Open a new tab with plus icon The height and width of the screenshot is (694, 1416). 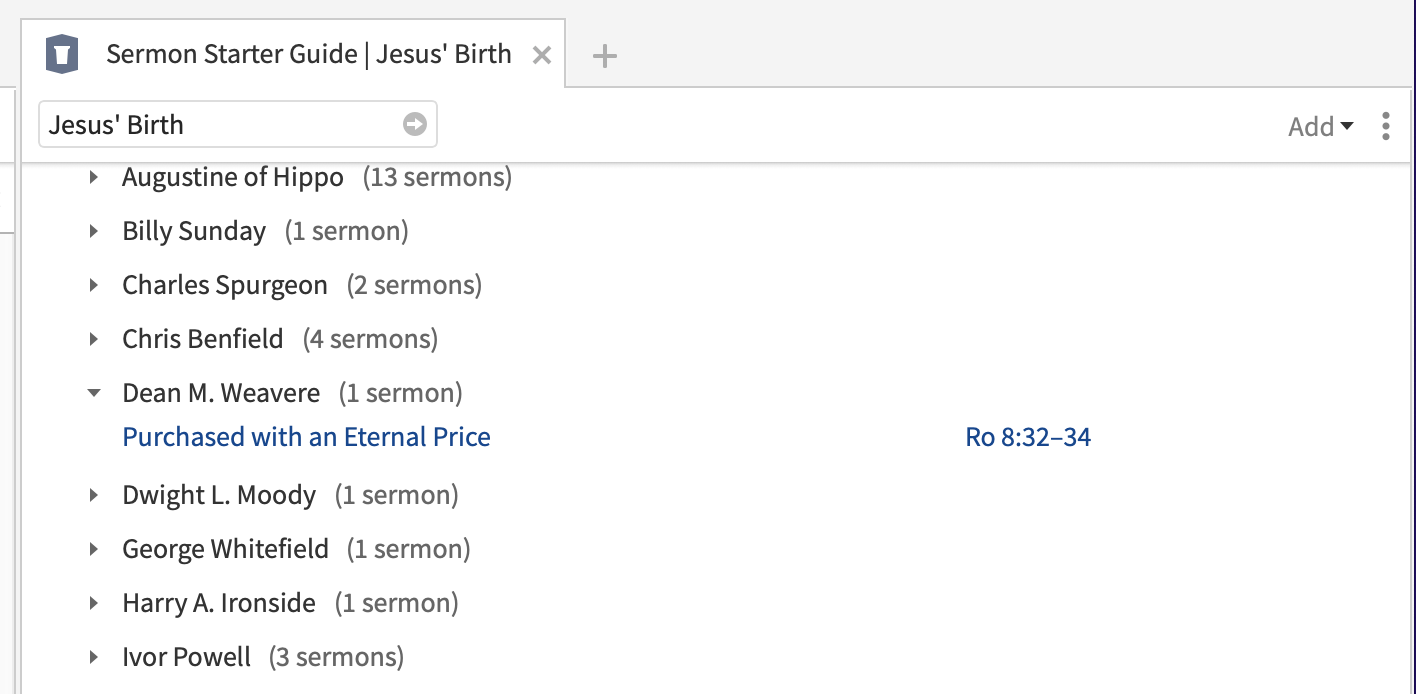tap(604, 56)
